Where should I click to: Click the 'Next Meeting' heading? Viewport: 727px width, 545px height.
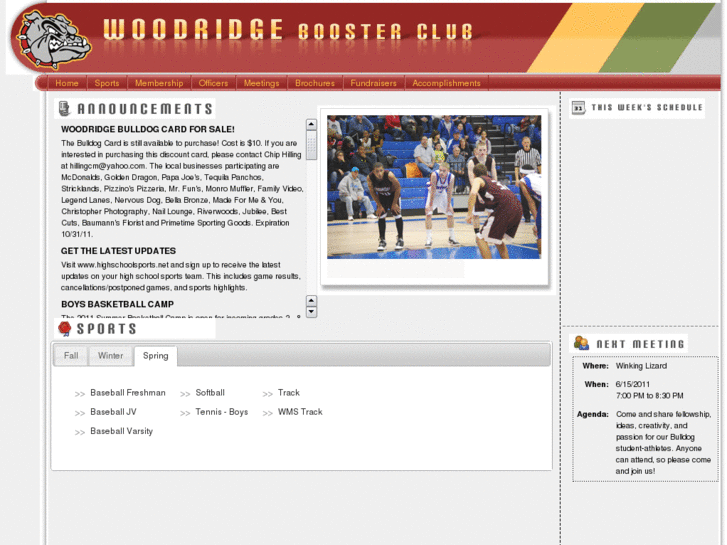pyautogui.click(x=640, y=344)
